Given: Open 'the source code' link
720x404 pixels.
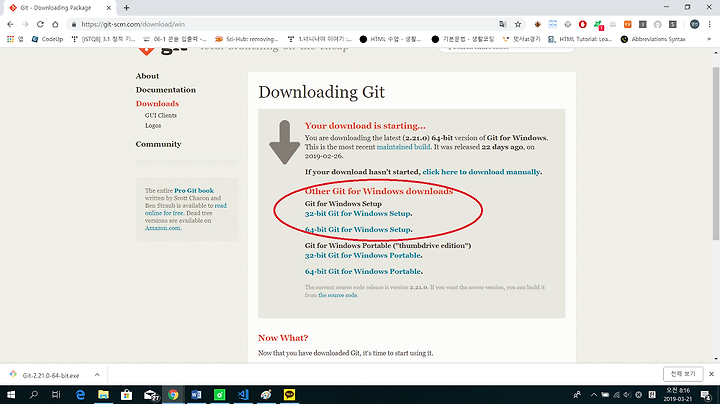Looking at the screenshot, I should 338,295.
